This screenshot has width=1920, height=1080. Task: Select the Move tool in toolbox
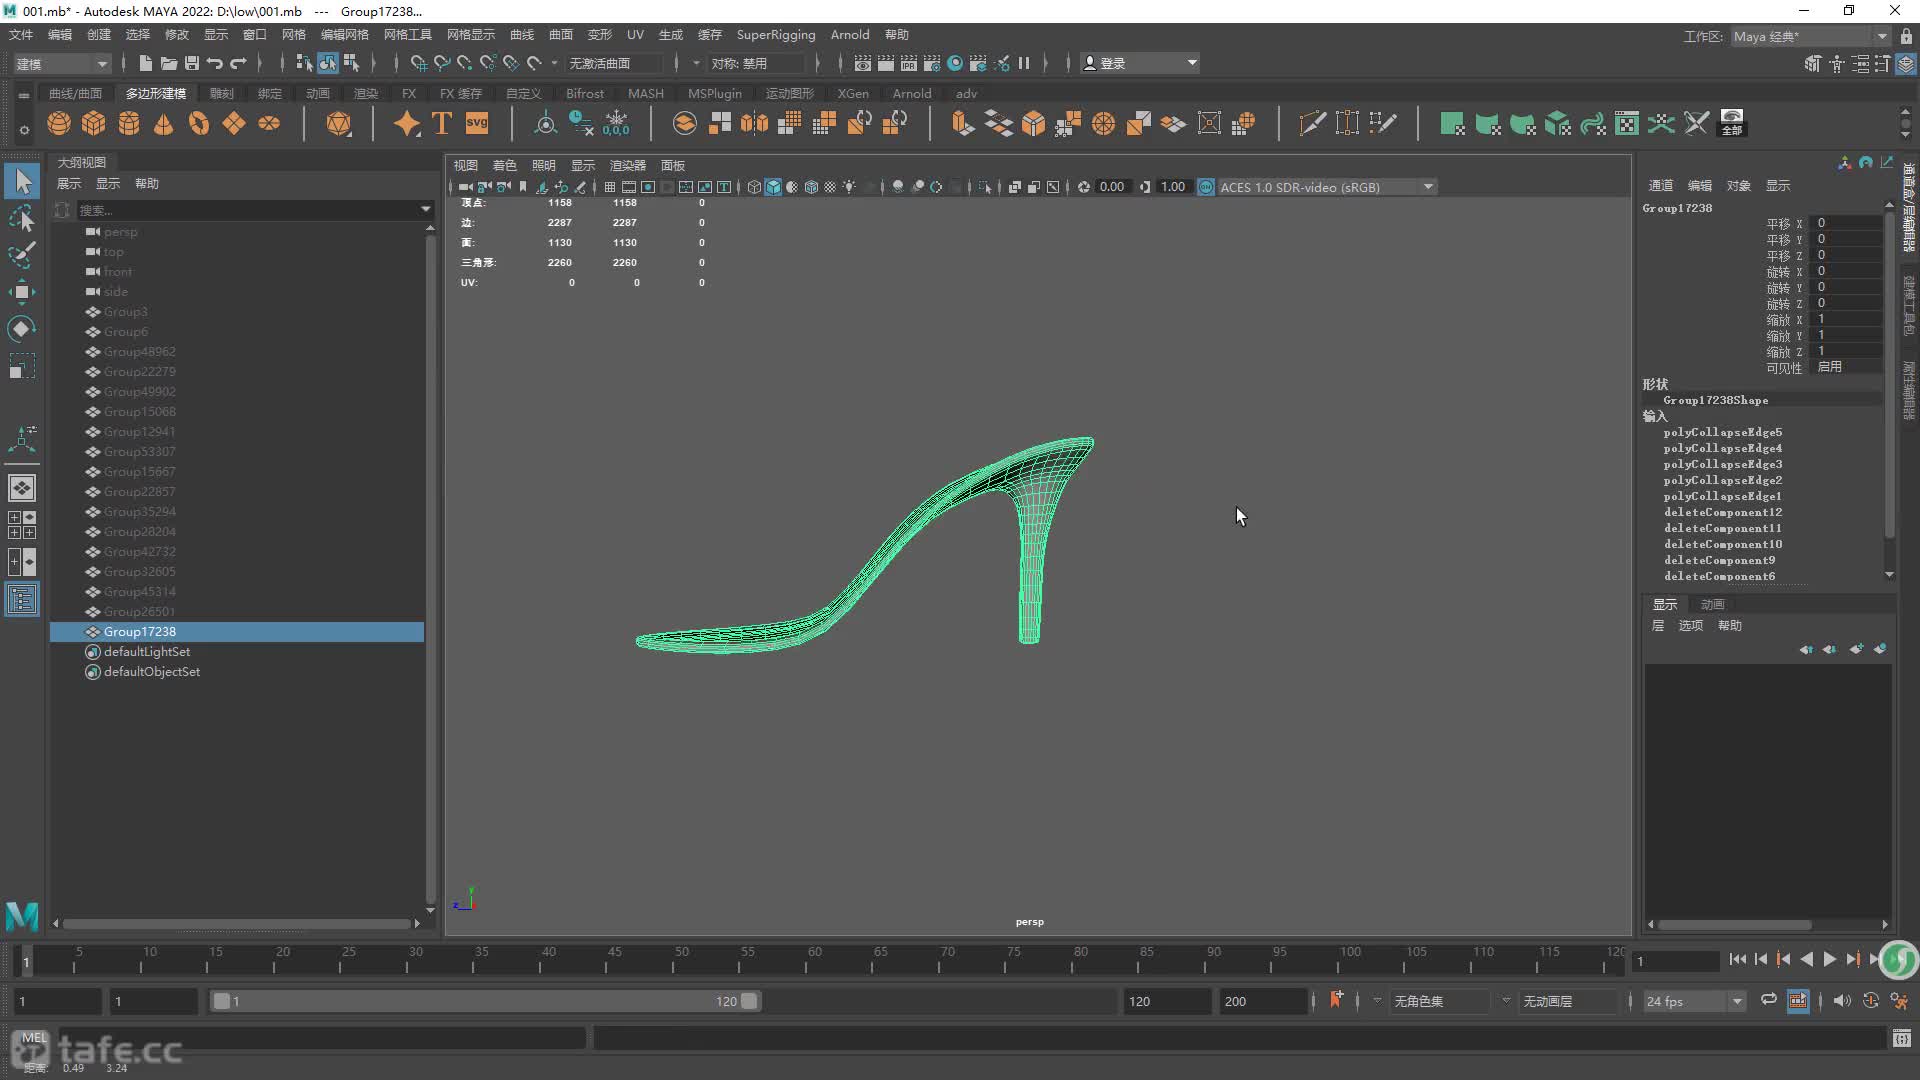[x=22, y=292]
